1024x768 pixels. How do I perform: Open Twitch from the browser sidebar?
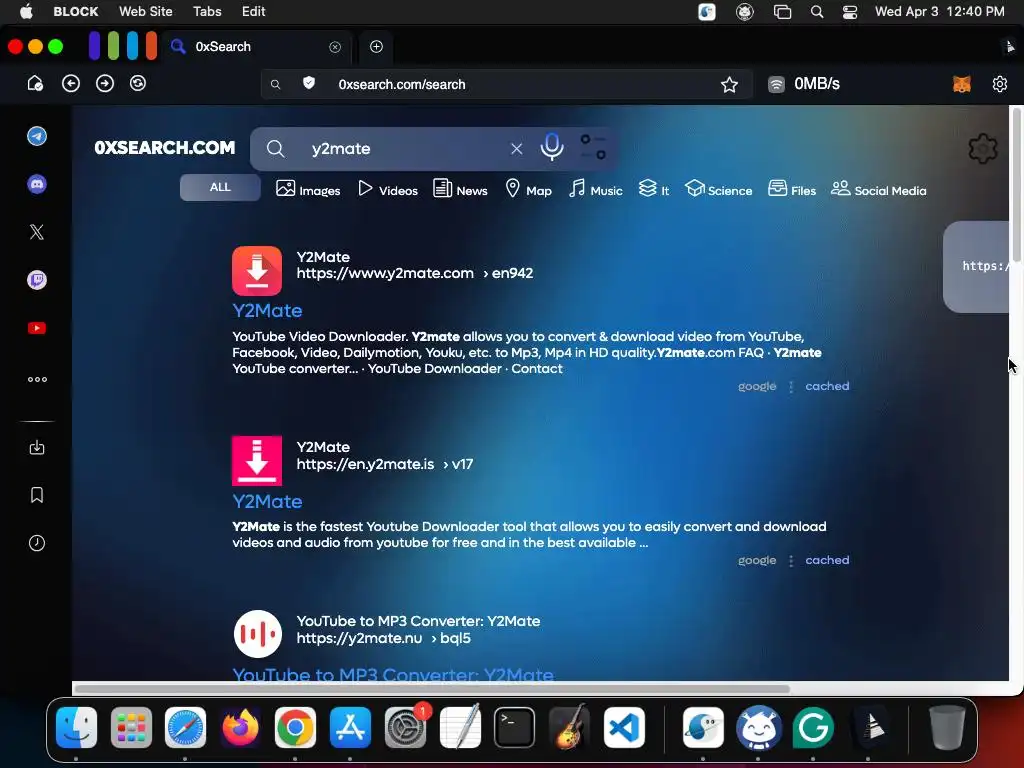(37, 280)
